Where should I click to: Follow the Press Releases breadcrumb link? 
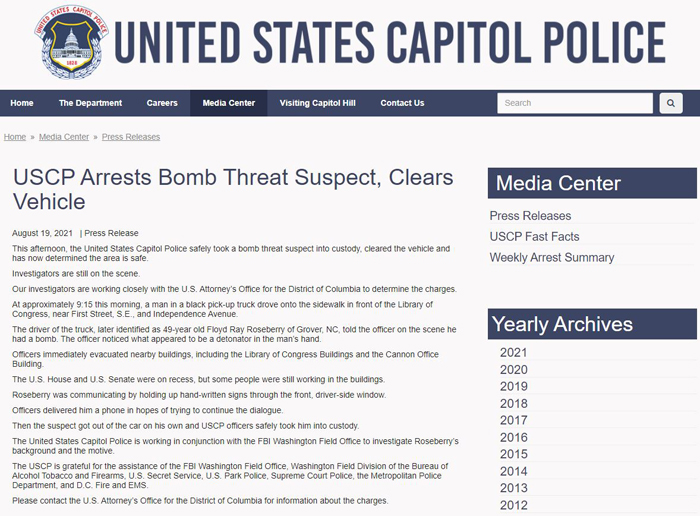point(131,137)
